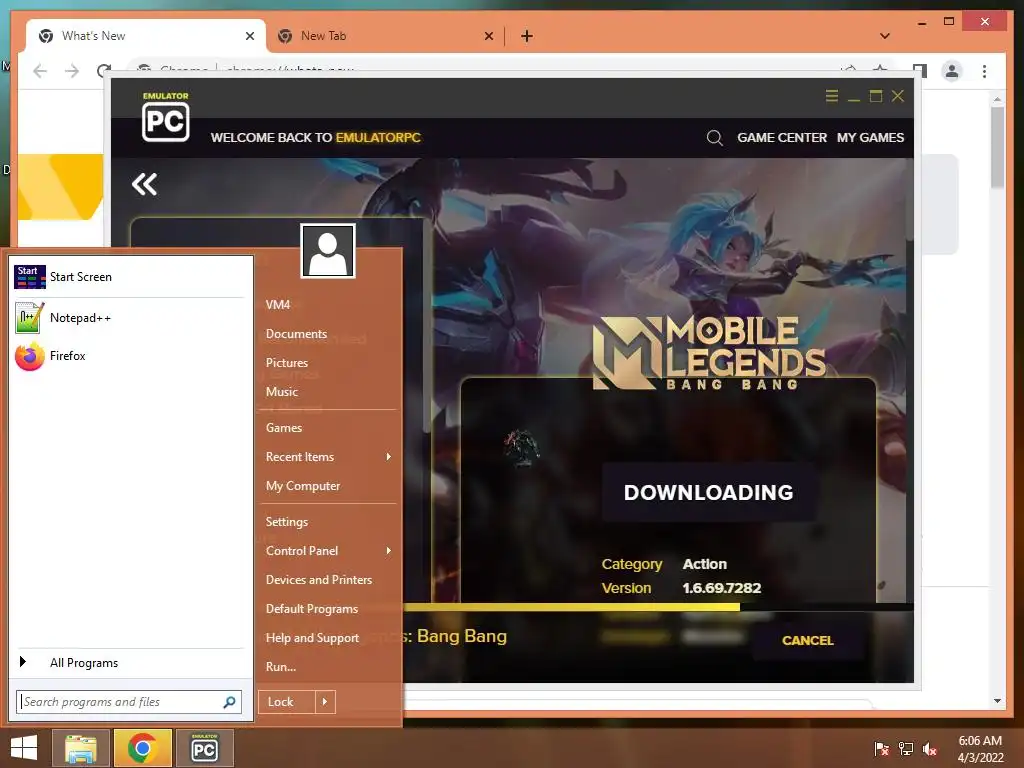The width and height of the screenshot is (1024, 768).
Task: Open GAME CENTER in EmulatorPC
Action: 782,138
